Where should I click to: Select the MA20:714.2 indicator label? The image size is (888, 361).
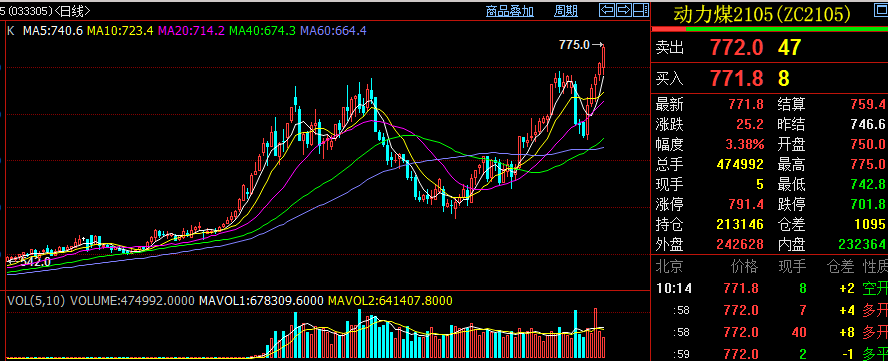point(191,31)
